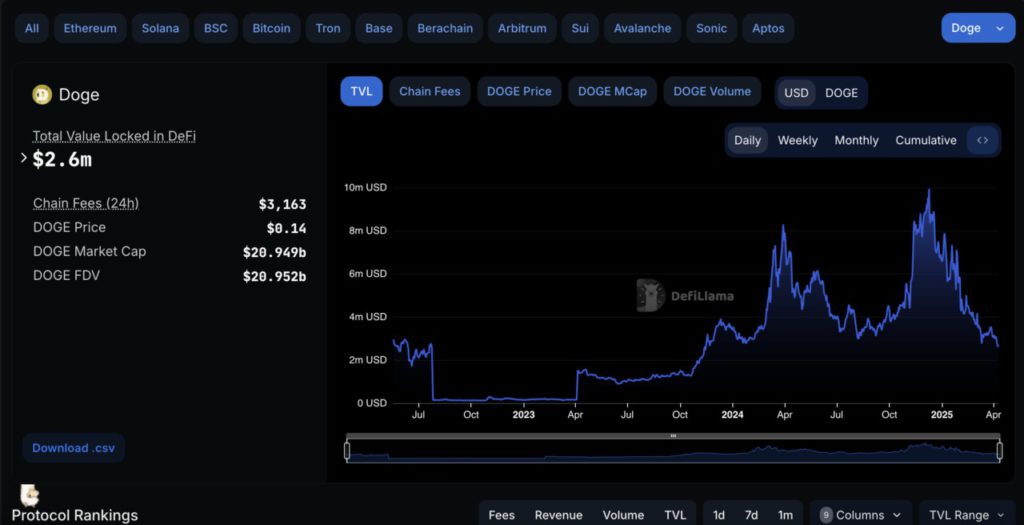Click the $3,163 chain fees value
Image resolution: width=1024 pixels, height=525 pixels.
pos(282,204)
